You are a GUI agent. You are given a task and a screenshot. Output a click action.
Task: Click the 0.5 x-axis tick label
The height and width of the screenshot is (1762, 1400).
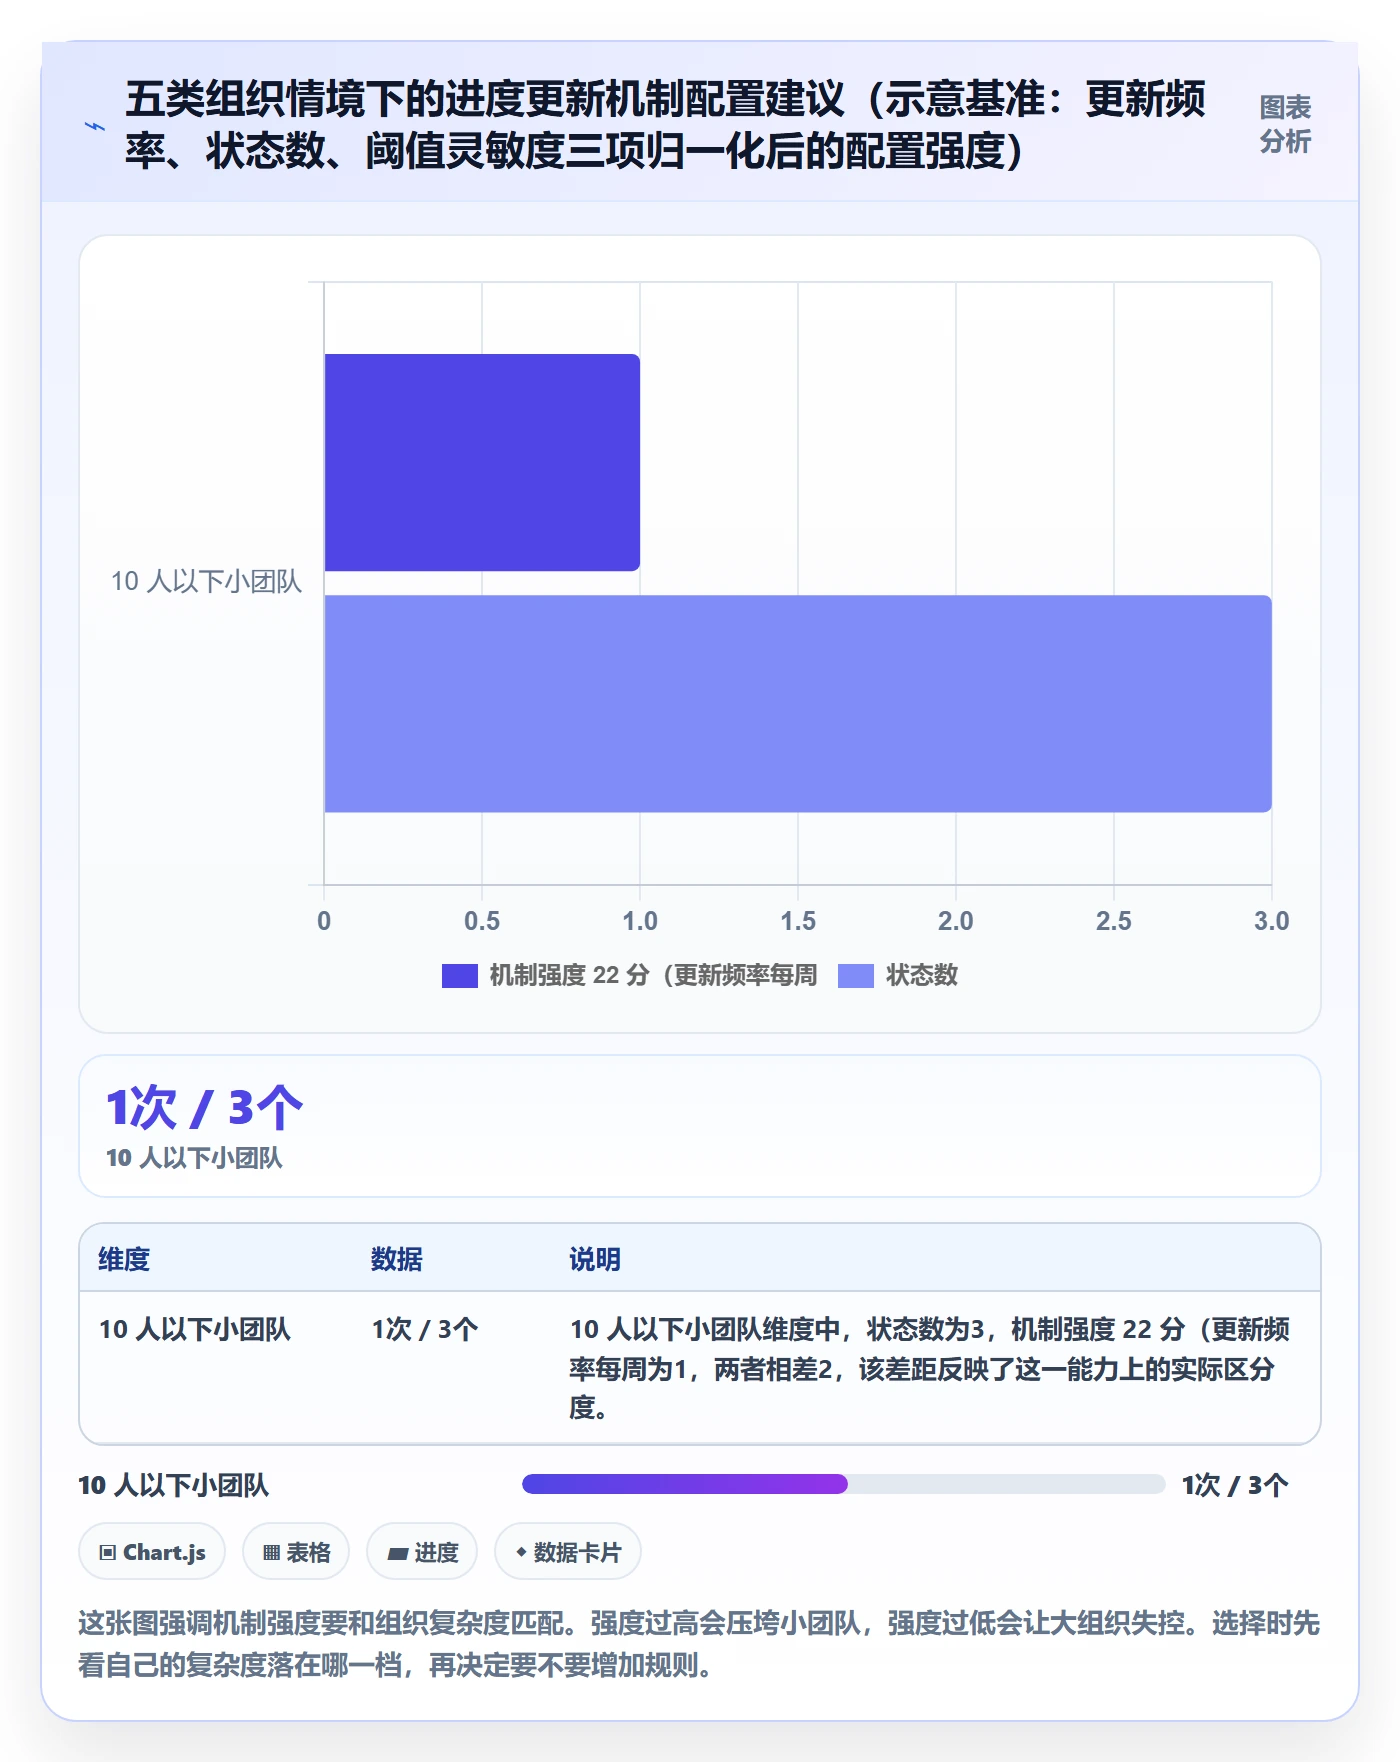tap(482, 921)
